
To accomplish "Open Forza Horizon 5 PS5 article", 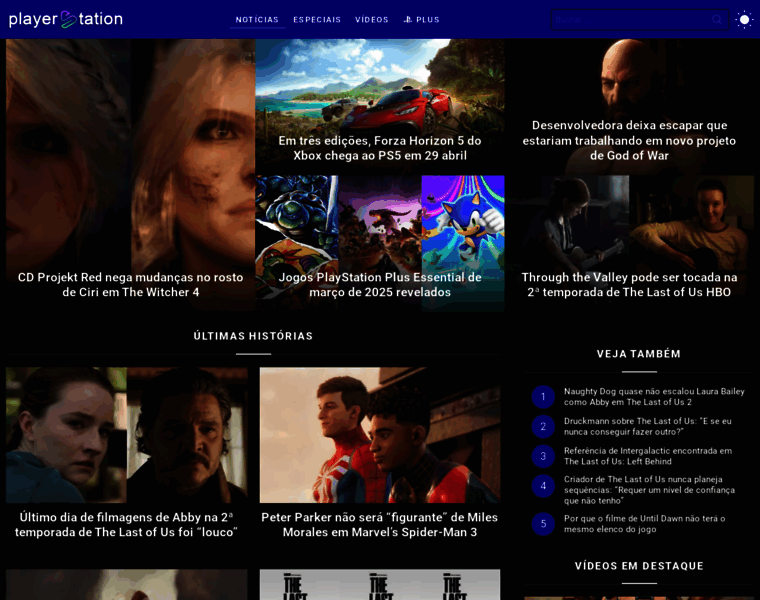I will tap(380, 148).
